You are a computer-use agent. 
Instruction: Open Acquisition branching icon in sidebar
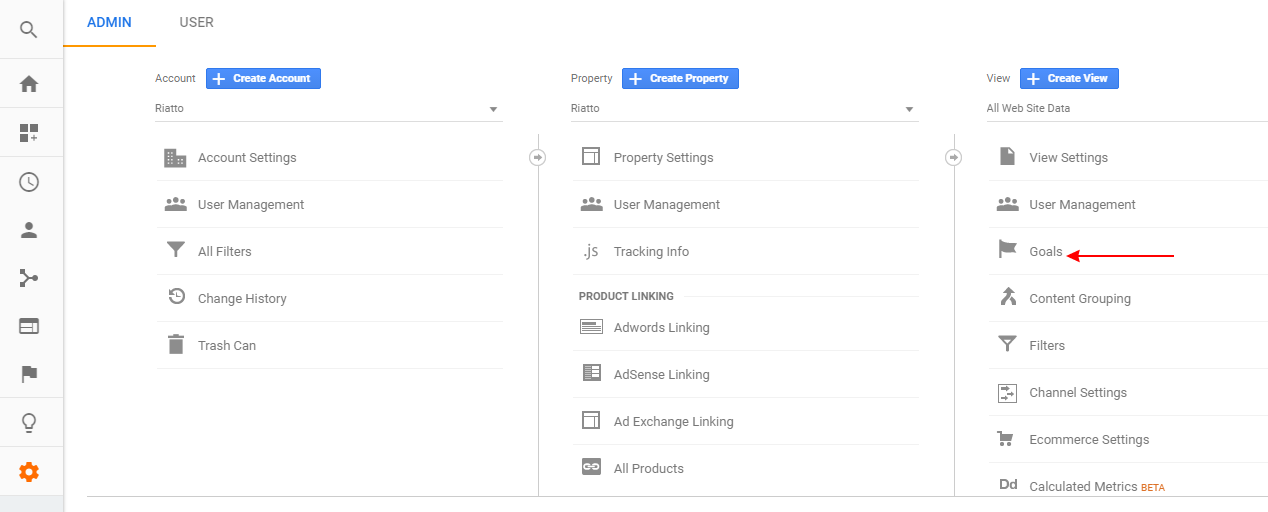(x=29, y=278)
